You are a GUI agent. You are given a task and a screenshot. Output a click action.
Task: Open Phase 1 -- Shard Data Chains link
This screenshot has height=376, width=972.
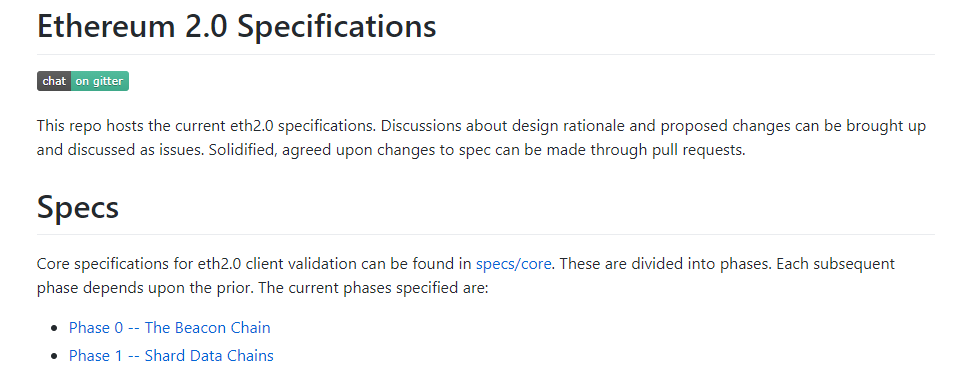point(171,356)
